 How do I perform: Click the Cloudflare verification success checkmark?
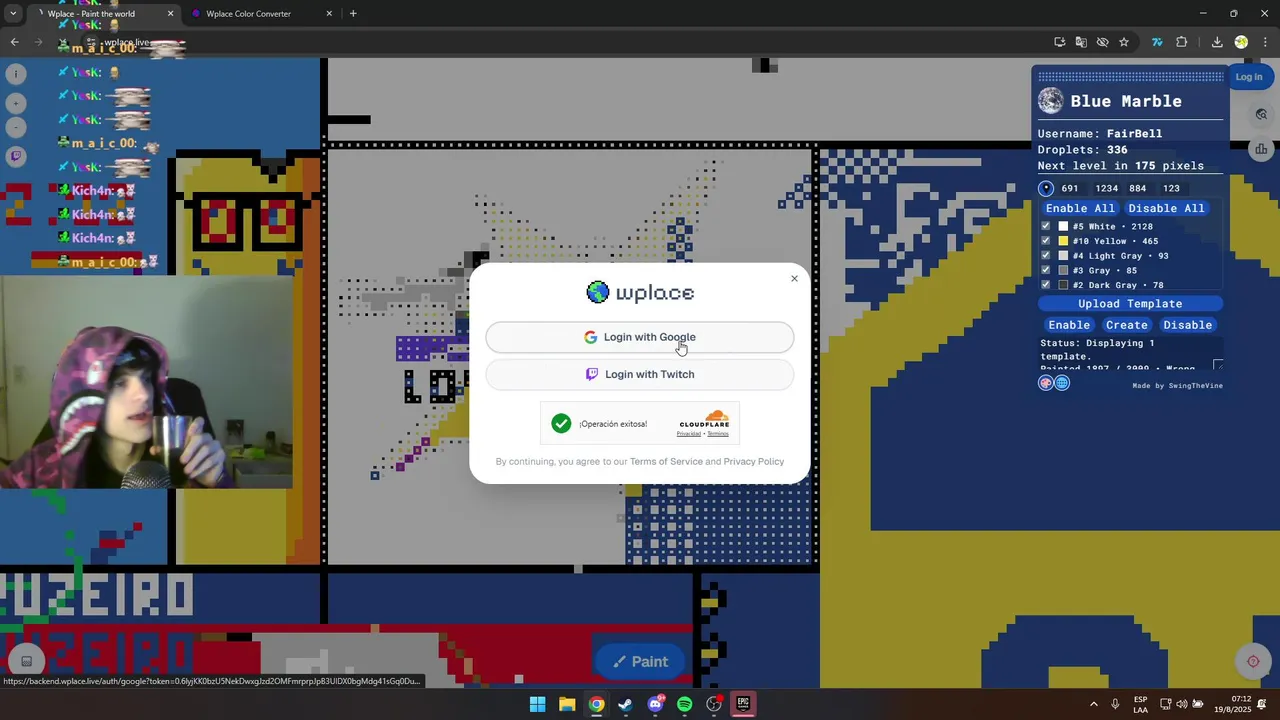[561, 424]
